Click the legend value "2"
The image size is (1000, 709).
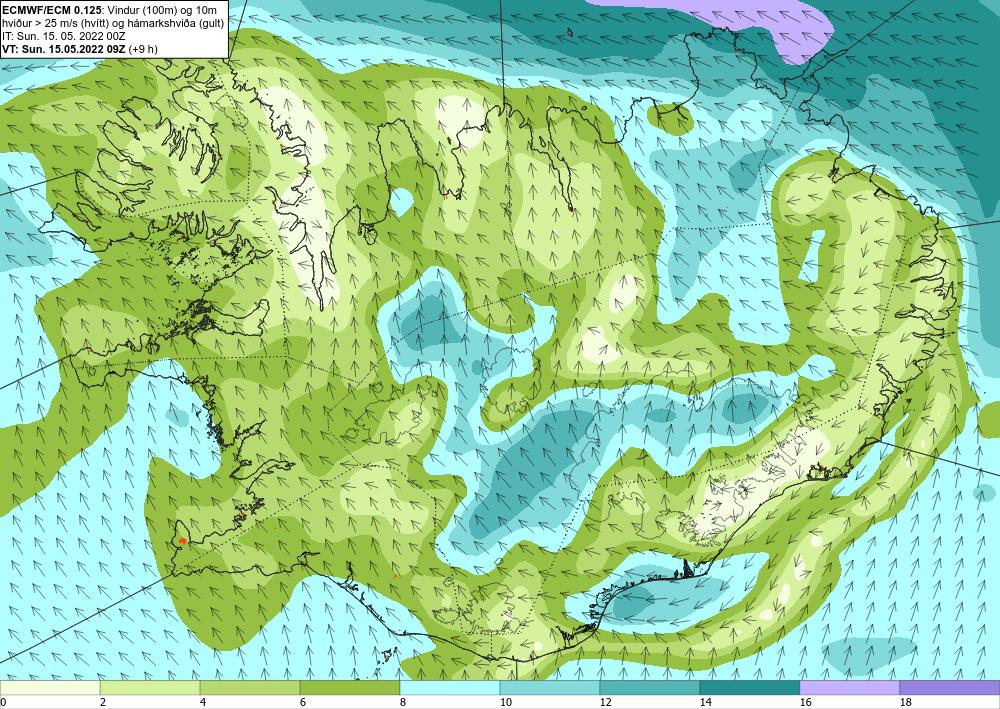(x=103, y=703)
